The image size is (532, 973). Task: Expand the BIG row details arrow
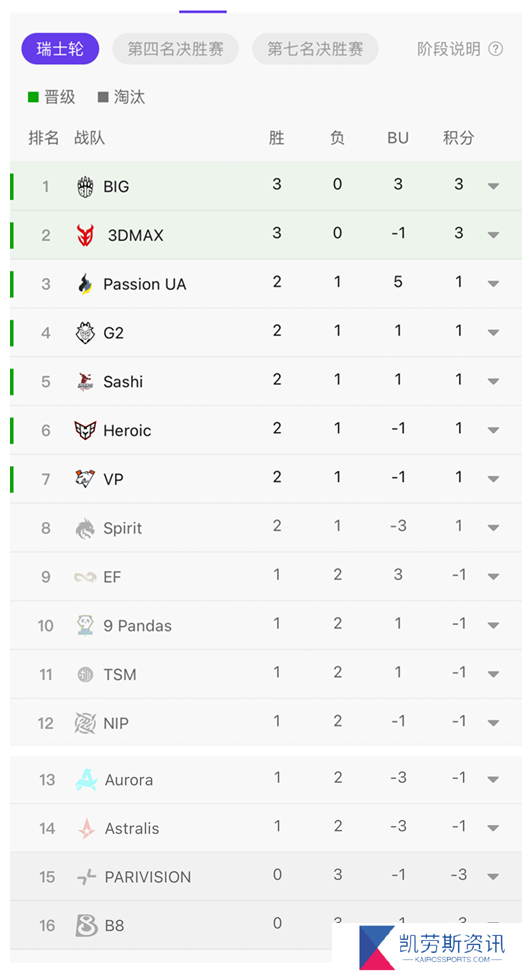pos(494,186)
